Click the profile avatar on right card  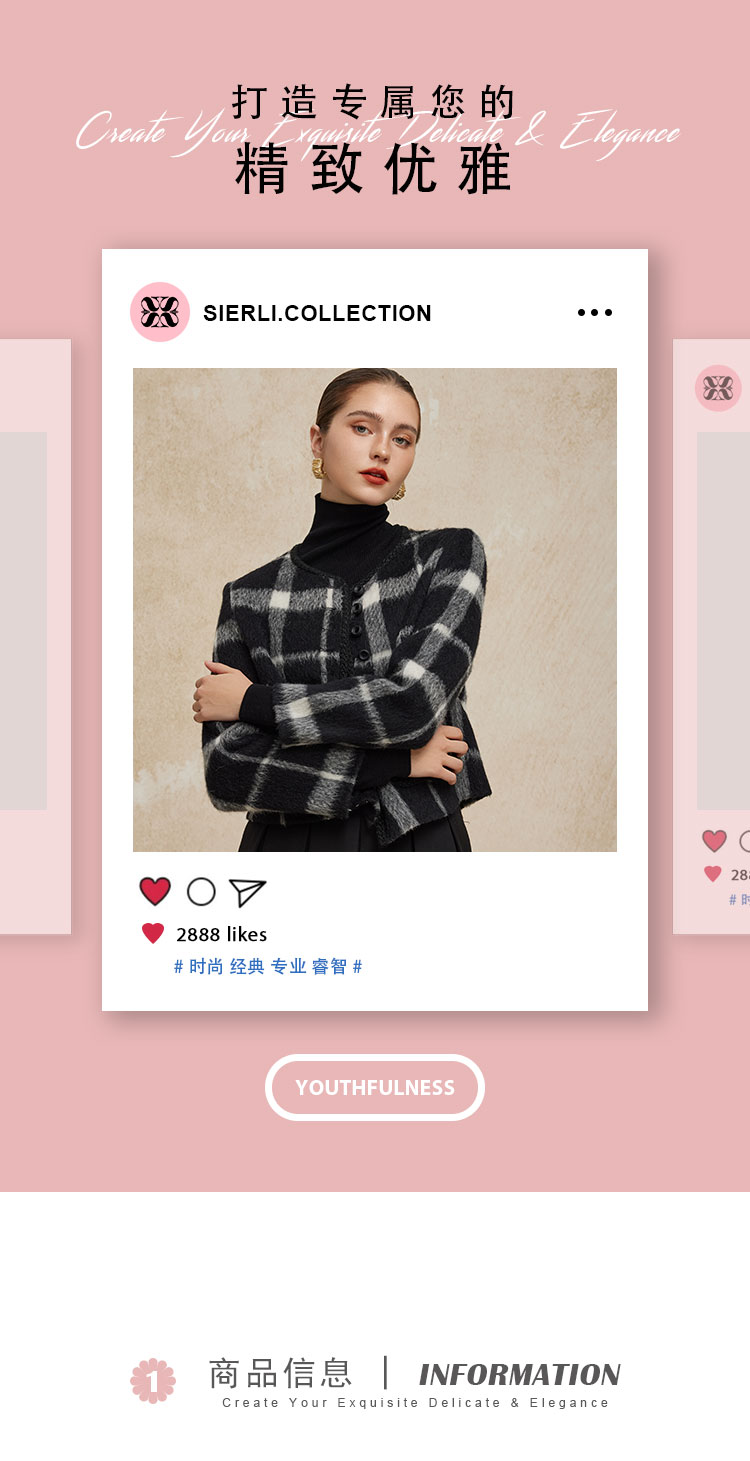pyautogui.click(x=718, y=388)
